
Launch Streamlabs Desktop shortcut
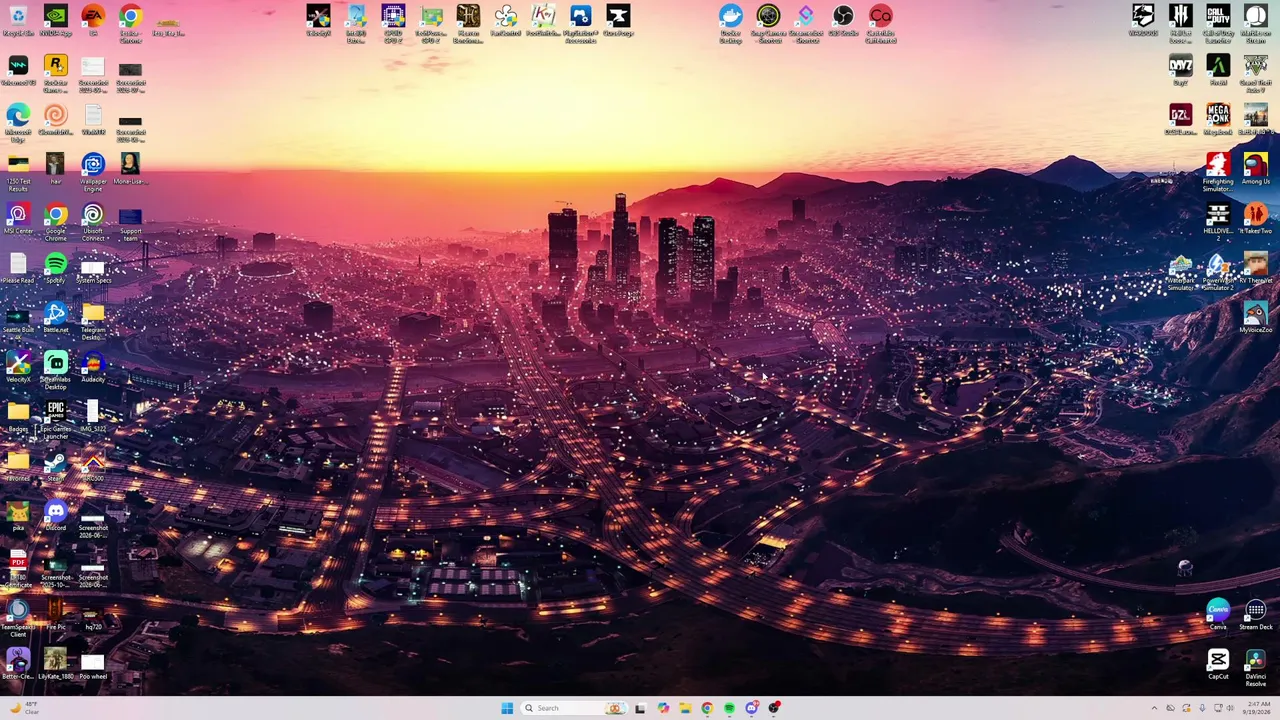(x=55, y=371)
